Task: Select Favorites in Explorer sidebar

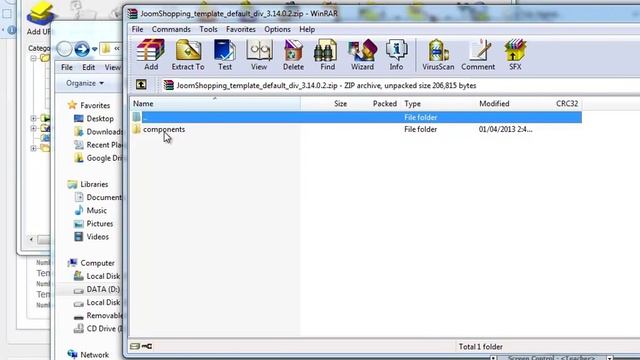Action: click(95, 105)
